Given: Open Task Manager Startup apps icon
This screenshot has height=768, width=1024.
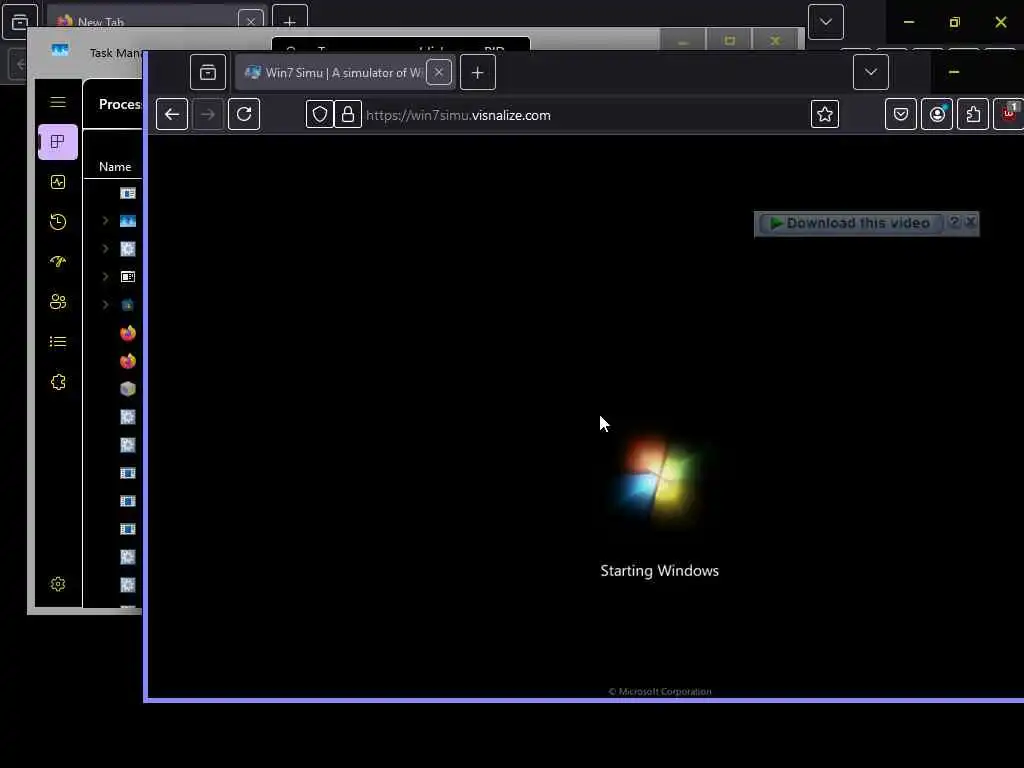Looking at the screenshot, I should 57,262.
